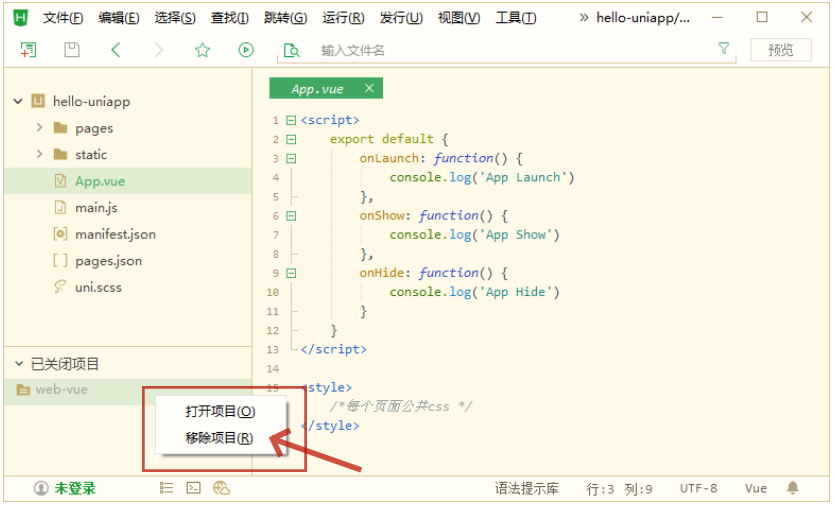Toggle the outline list icon in status bar
835x510 pixels.
pyautogui.click(x=167, y=488)
